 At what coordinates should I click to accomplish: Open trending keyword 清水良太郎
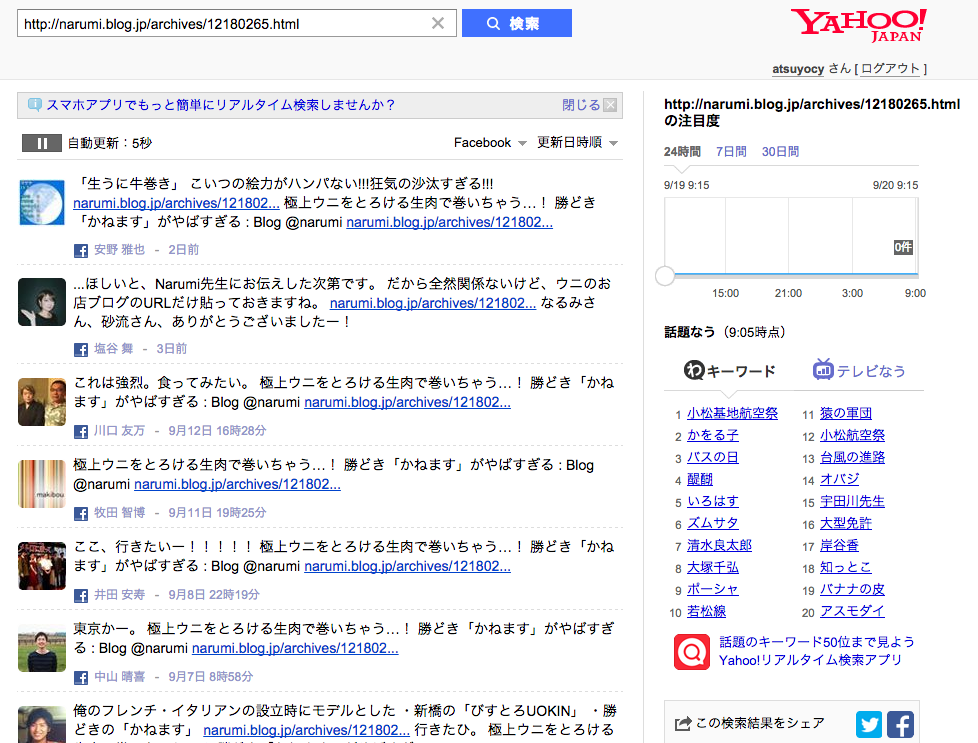(x=719, y=546)
